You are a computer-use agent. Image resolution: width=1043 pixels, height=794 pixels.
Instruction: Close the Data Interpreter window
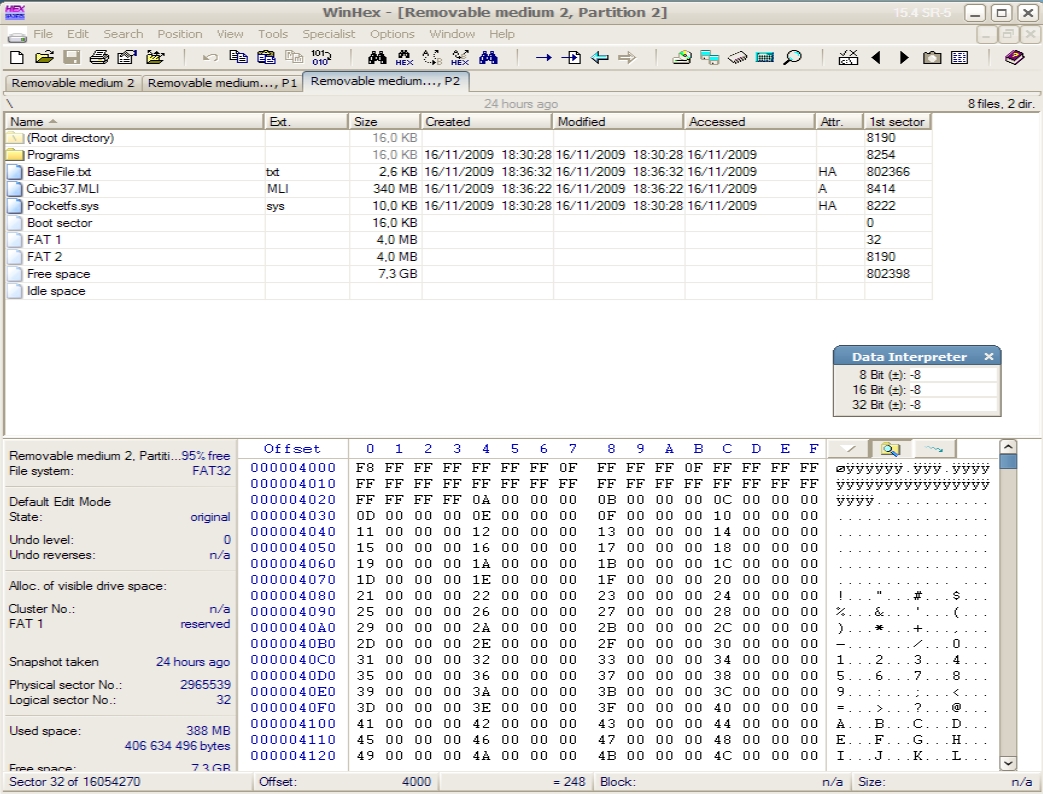tap(988, 357)
